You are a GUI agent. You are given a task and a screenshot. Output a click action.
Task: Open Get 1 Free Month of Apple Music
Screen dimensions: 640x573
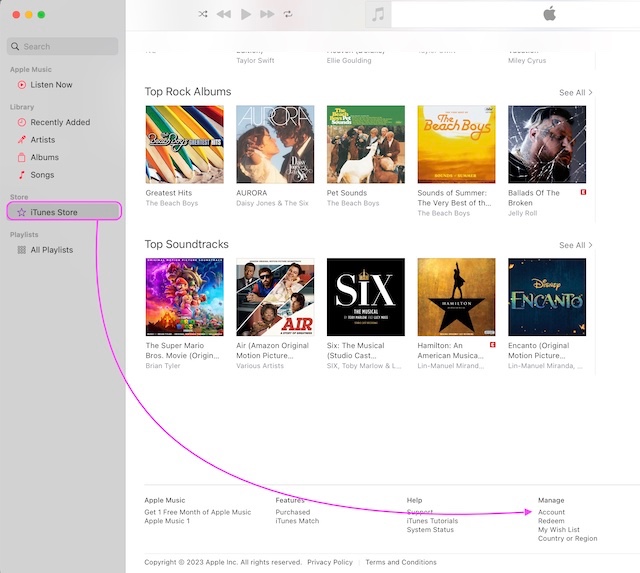pos(198,512)
